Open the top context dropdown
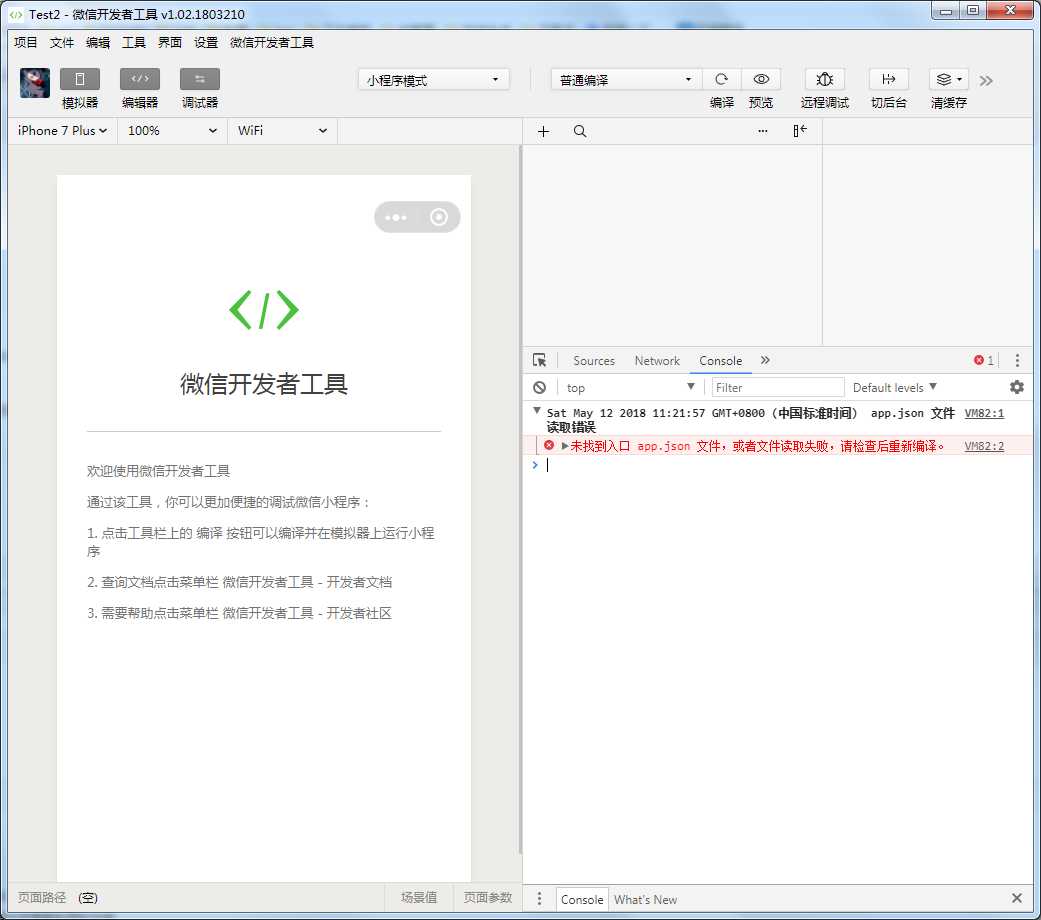 [x=629, y=388]
